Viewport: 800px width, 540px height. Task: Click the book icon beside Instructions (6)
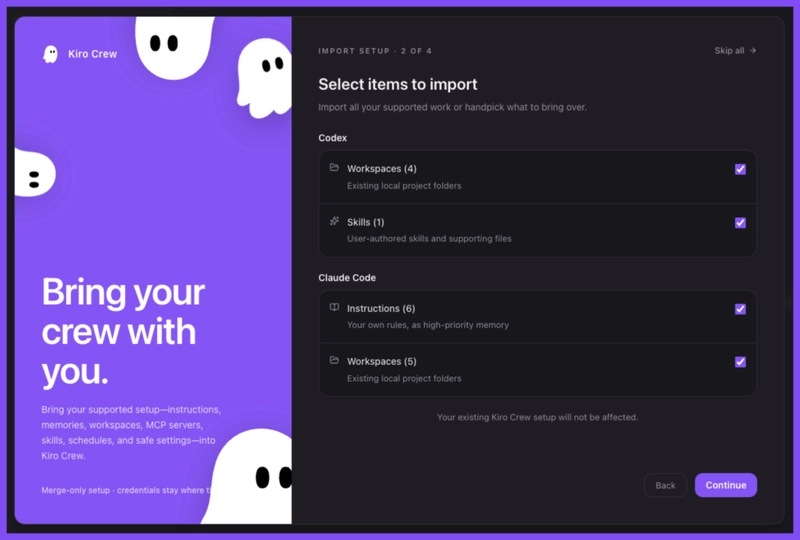pyautogui.click(x=334, y=307)
